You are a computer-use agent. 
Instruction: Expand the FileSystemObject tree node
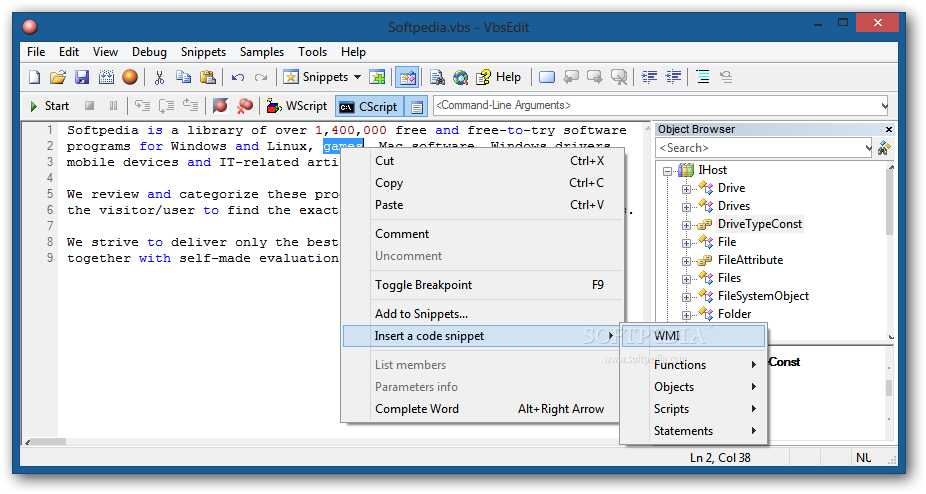686,297
